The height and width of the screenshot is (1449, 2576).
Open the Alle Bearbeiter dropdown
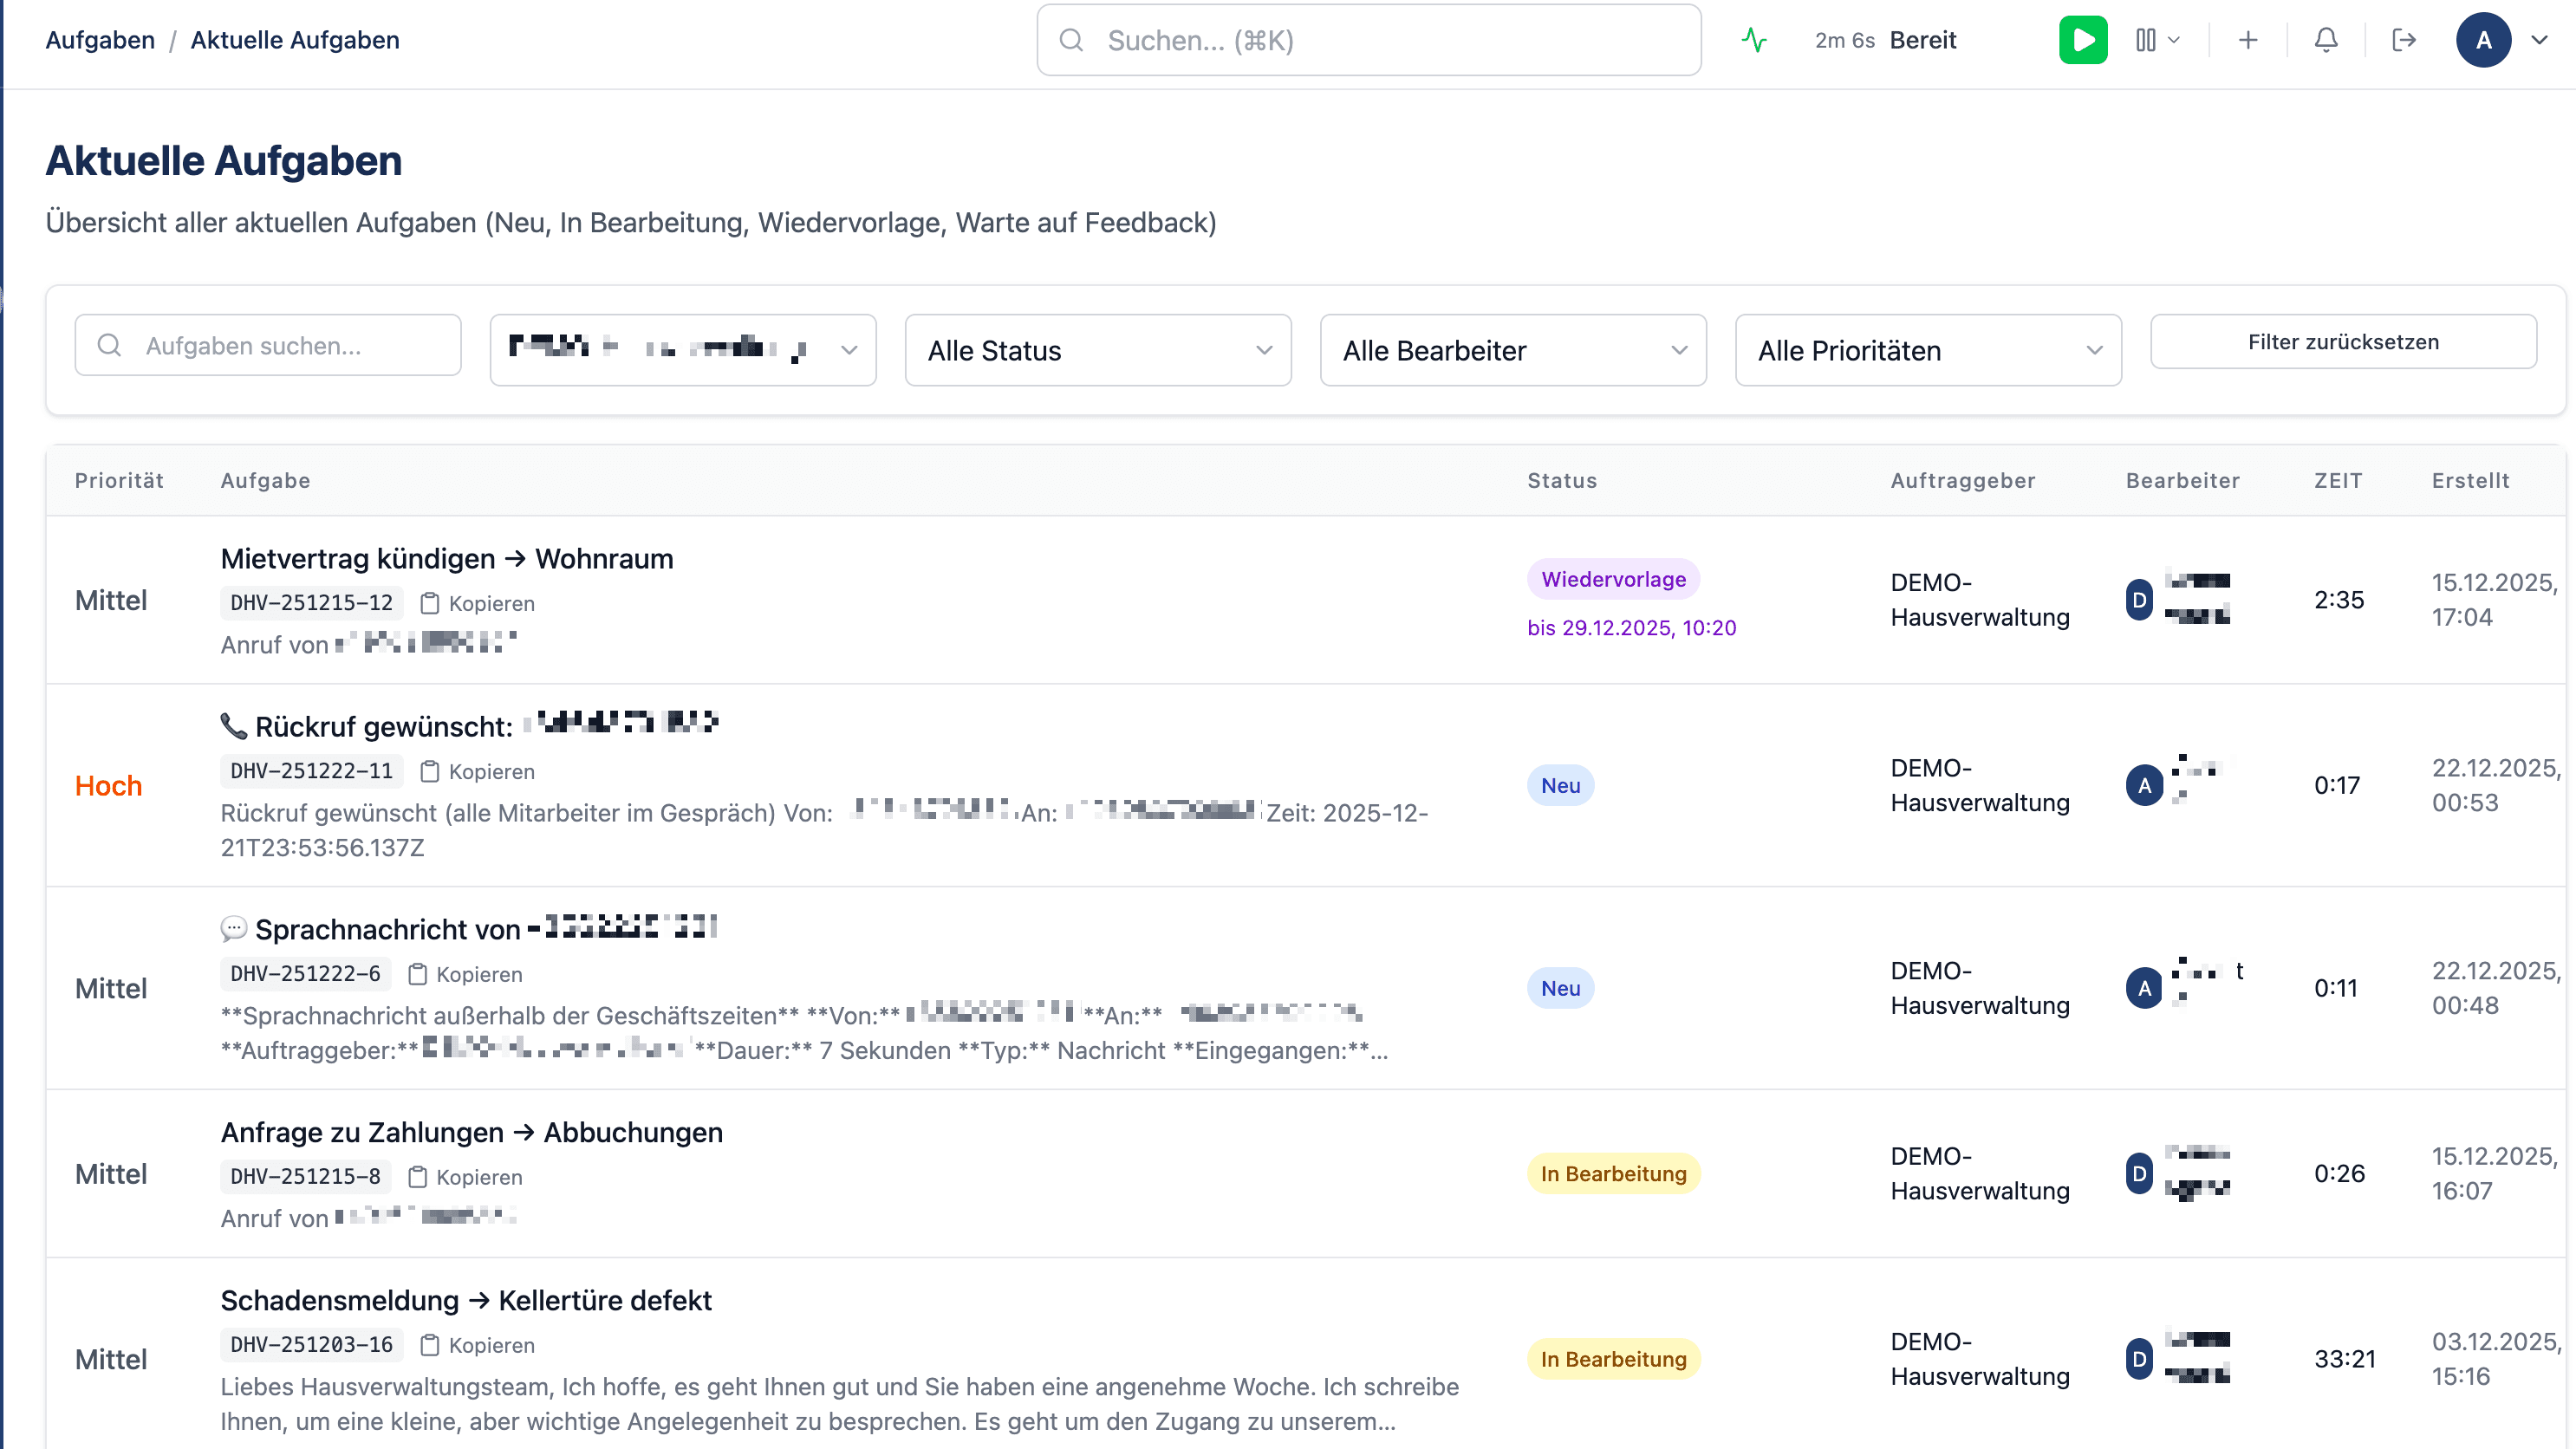[x=1512, y=350]
